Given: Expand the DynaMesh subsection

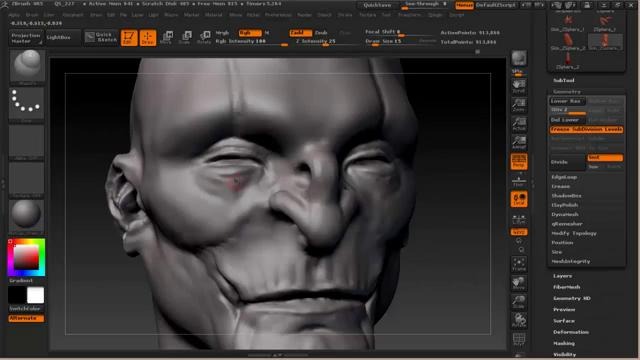Looking at the screenshot, I should pyautogui.click(x=565, y=215).
